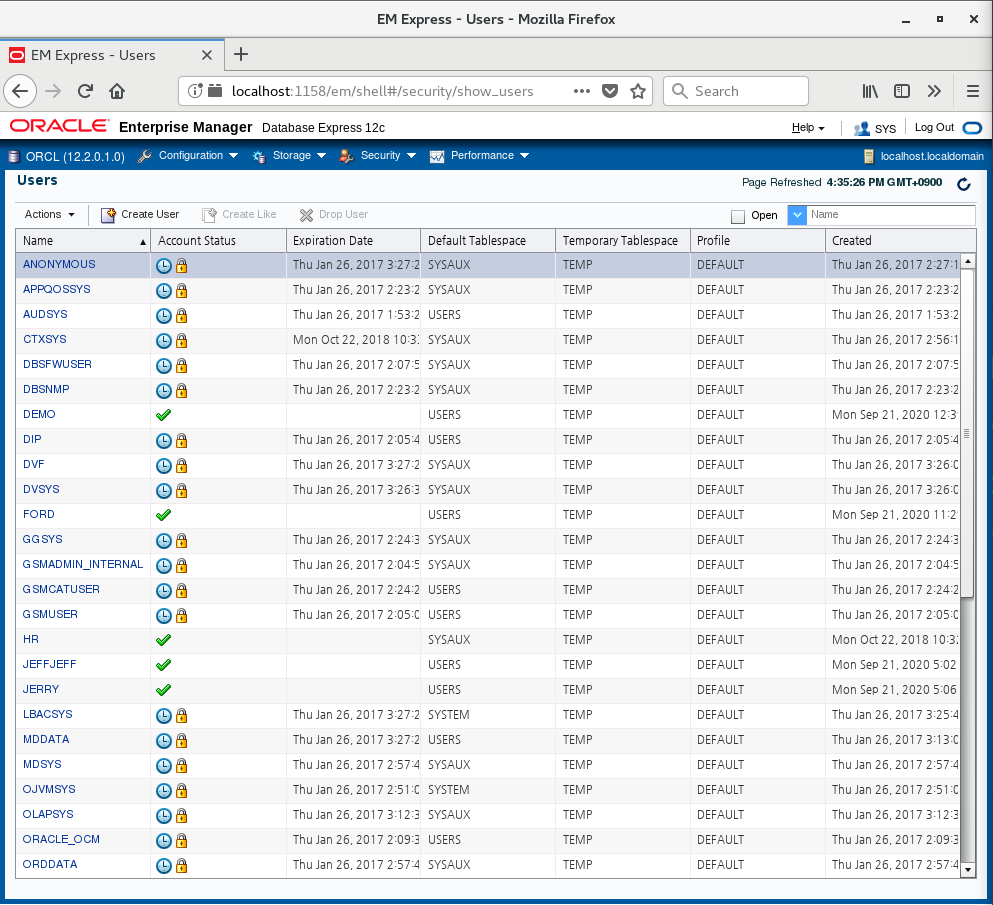Click the clock icon in the ANONYMOUS row

click(164, 266)
